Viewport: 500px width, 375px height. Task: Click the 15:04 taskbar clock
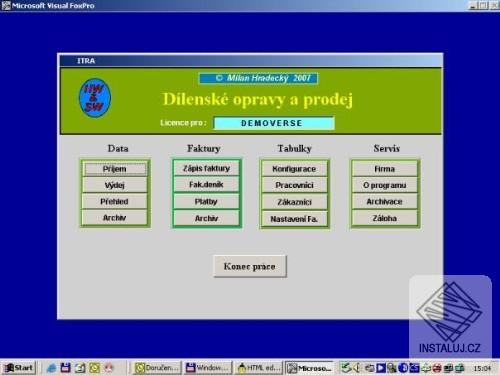pyautogui.click(x=482, y=368)
